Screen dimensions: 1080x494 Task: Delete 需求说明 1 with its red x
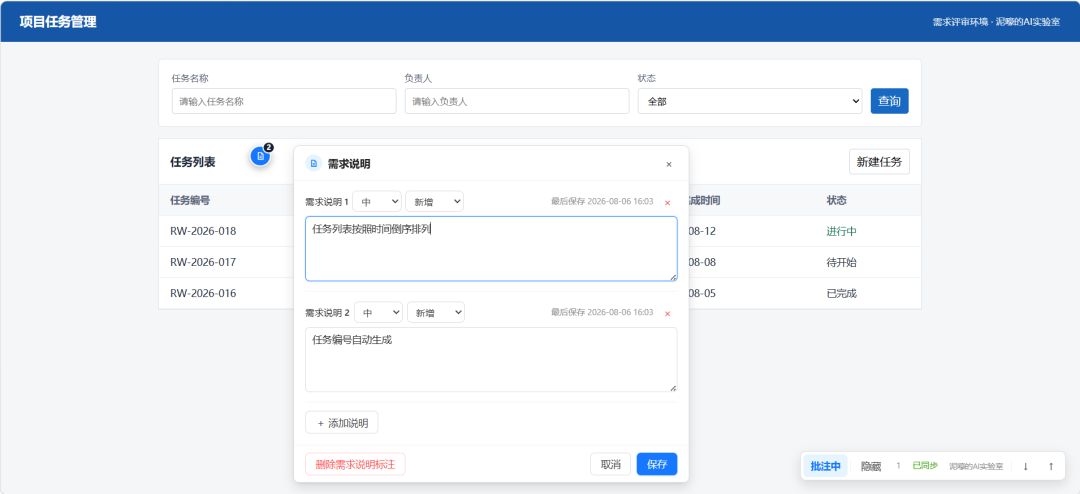pyautogui.click(x=667, y=203)
